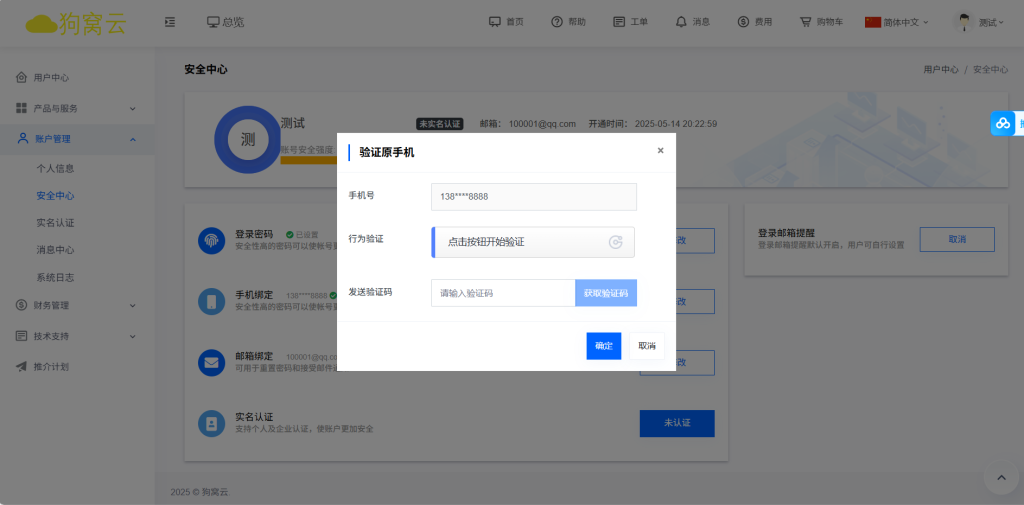Click the user avatar picture

click(963, 22)
